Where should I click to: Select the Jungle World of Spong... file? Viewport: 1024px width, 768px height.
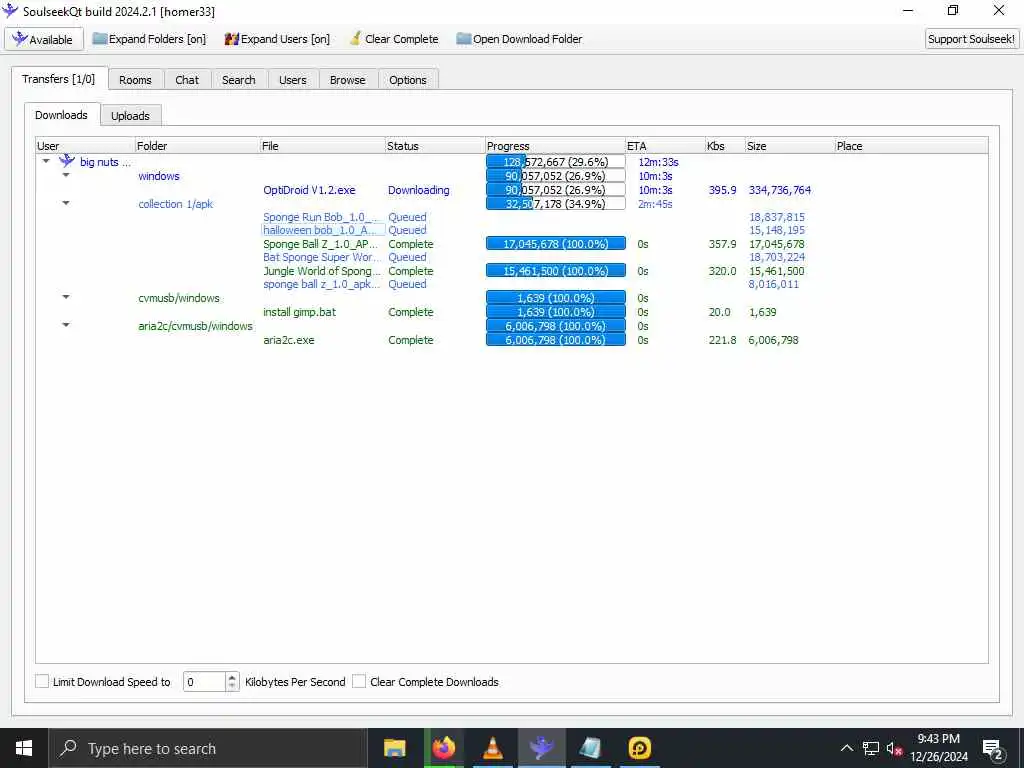coord(321,270)
